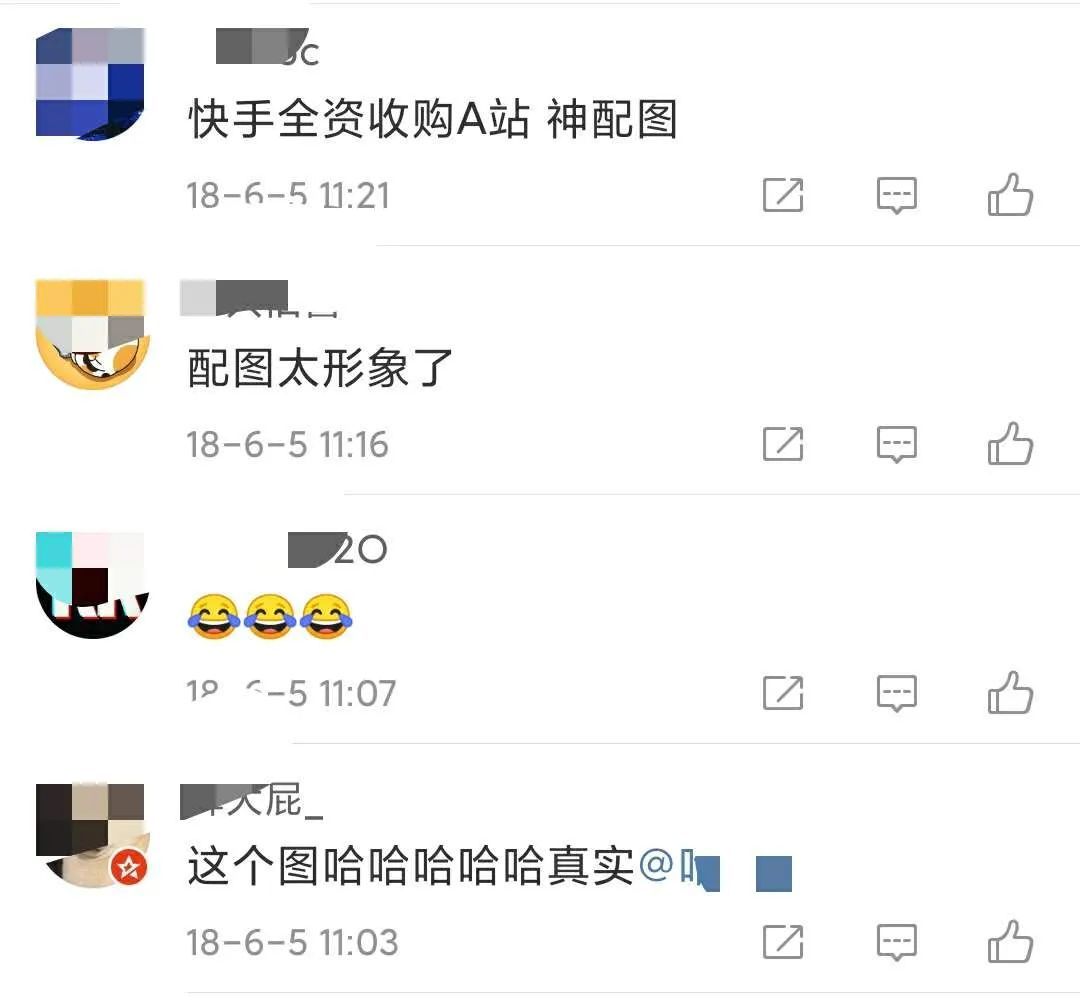
Task: Like the 11:21 comment about 快手全资收购A站
Action: pyautogui.click(x=1010, y=195)
